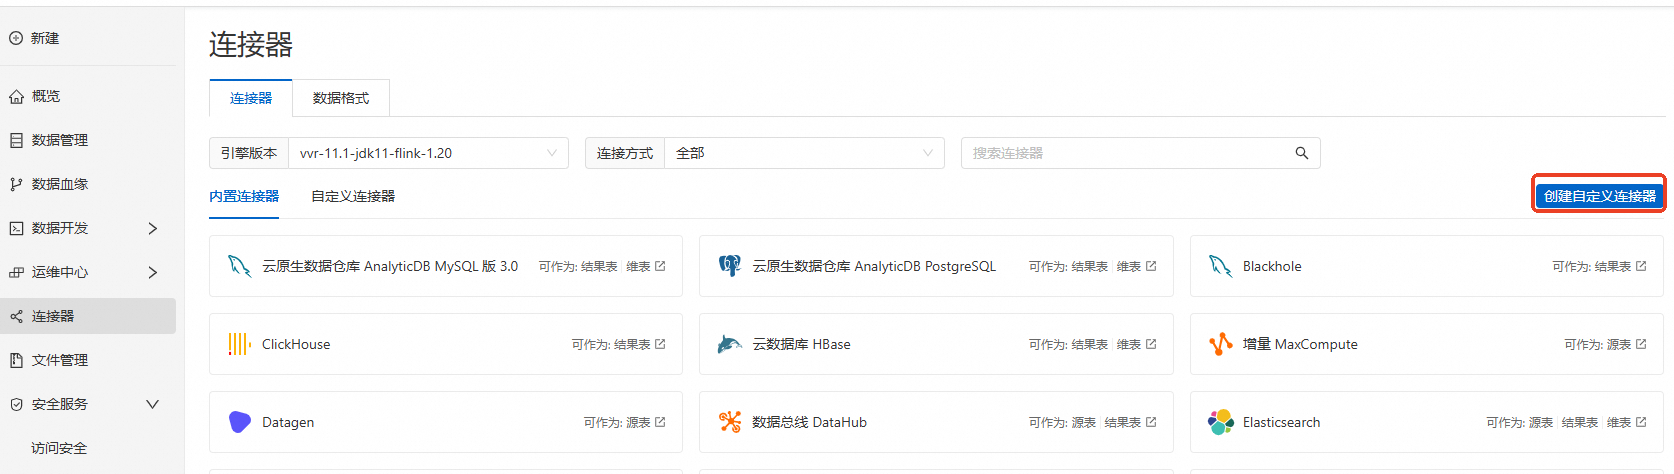Select the 自定义连接器 sub-tab
This screenshot has height=474, width=1674.
(353, 196)
